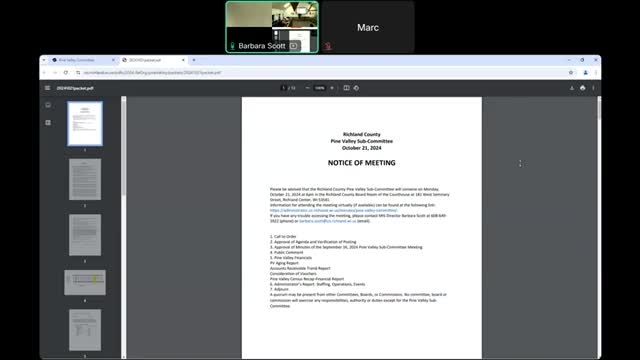The width and height of the screenshot is (640, 360).
Task: Show page thumbnails view in sidebar
Action: (48, 105)
